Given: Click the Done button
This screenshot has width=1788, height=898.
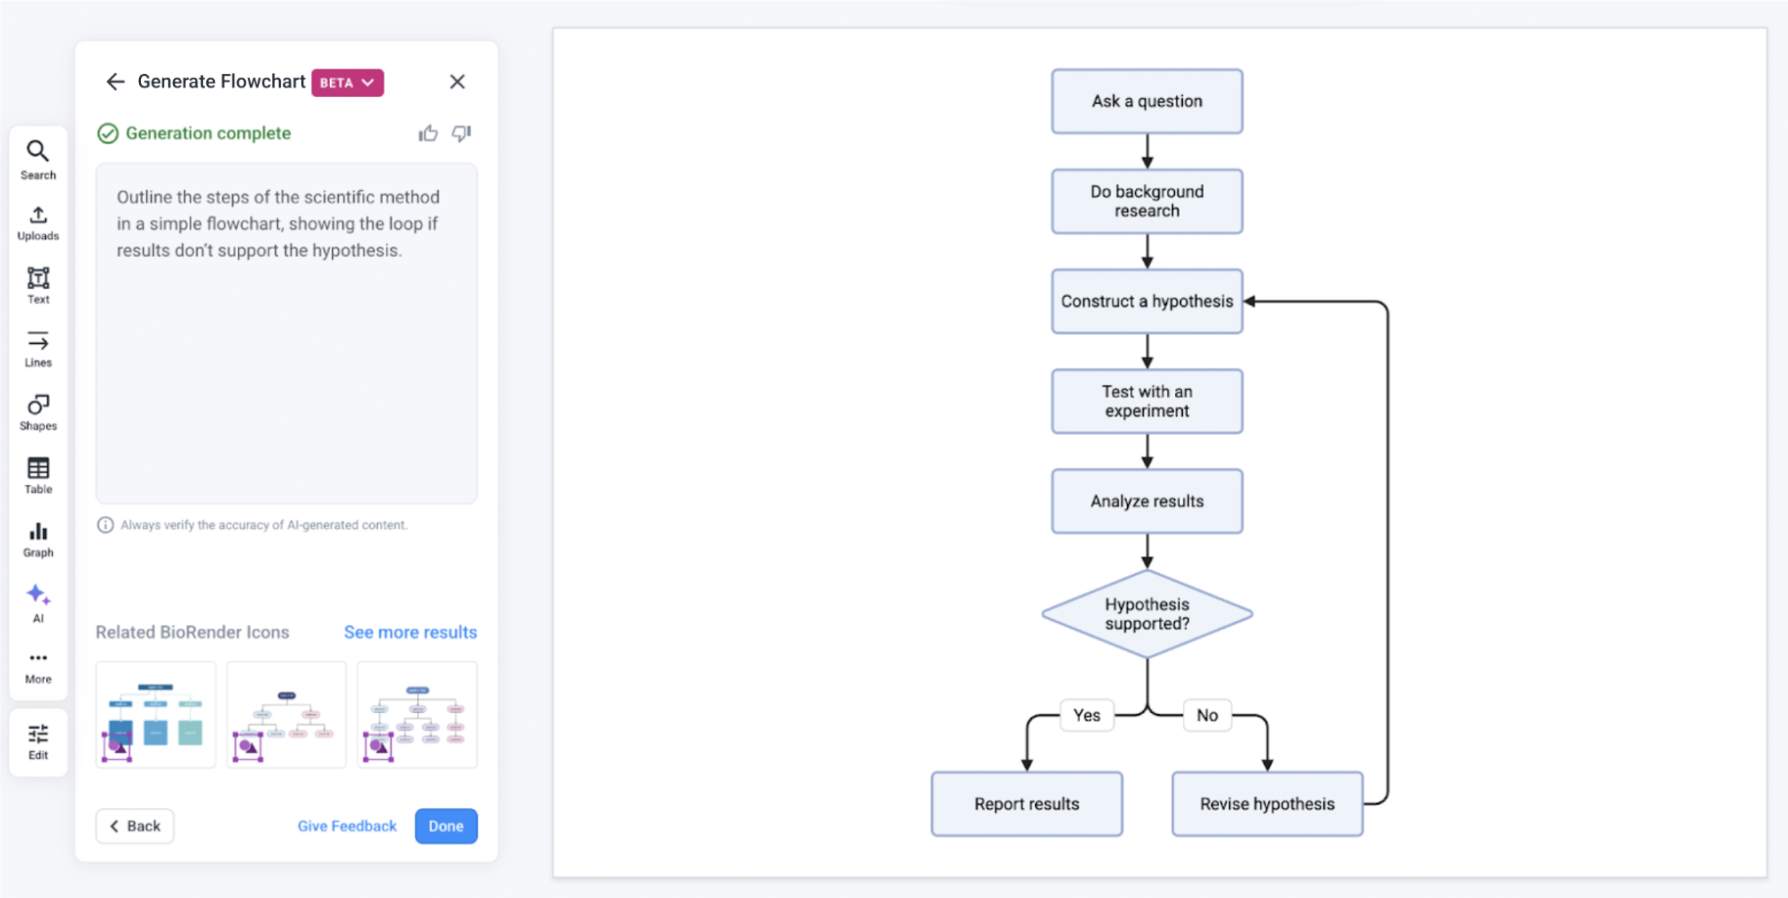Looking at the screenshot, I should click(446, 826).
